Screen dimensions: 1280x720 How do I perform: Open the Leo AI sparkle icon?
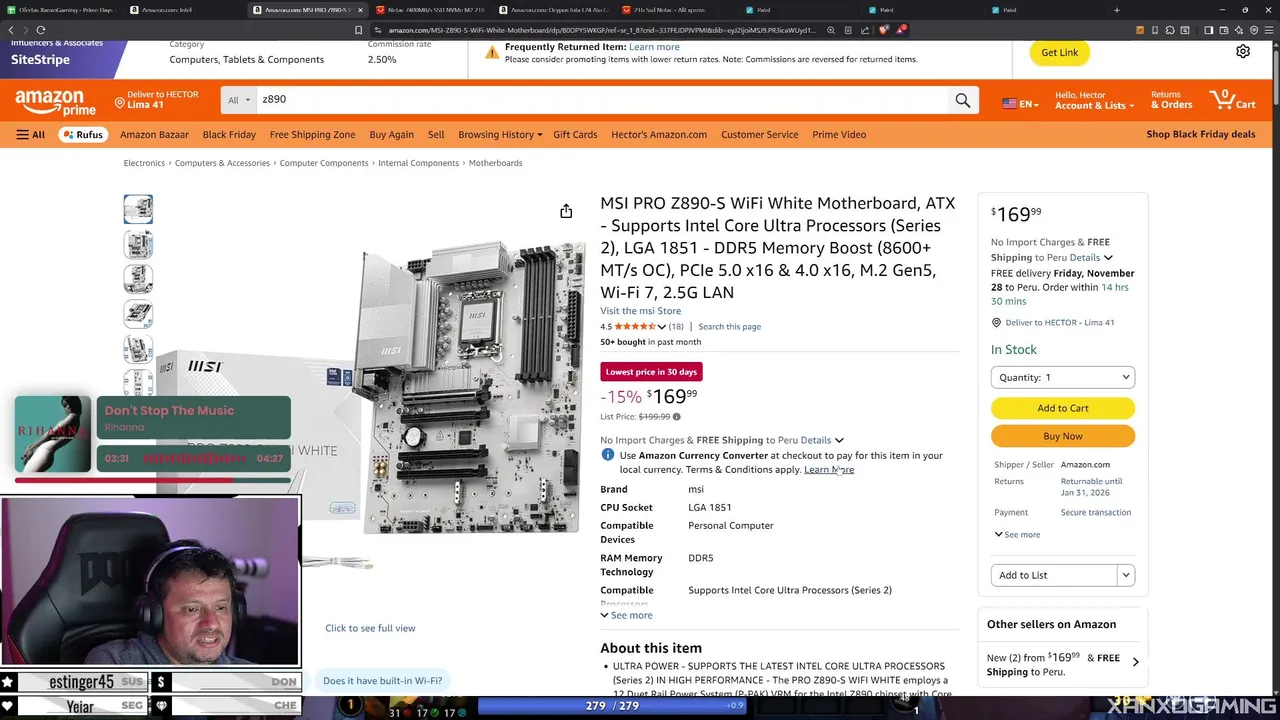click(x=1239, y=30)
